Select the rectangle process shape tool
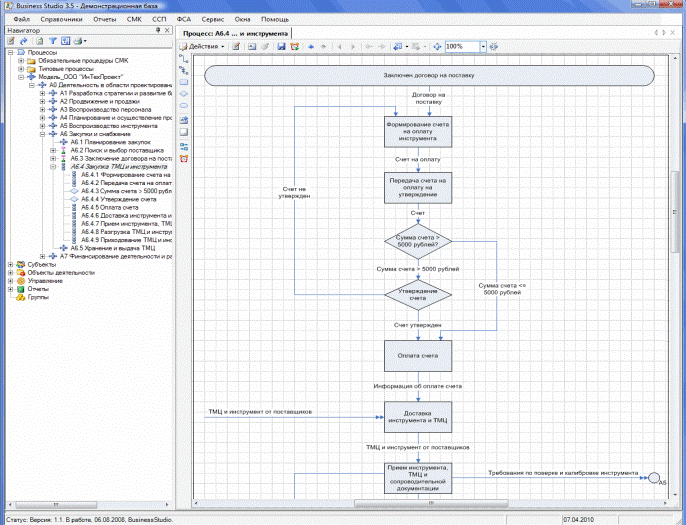Viewport: 686px width, 525px height. point(184,81)
